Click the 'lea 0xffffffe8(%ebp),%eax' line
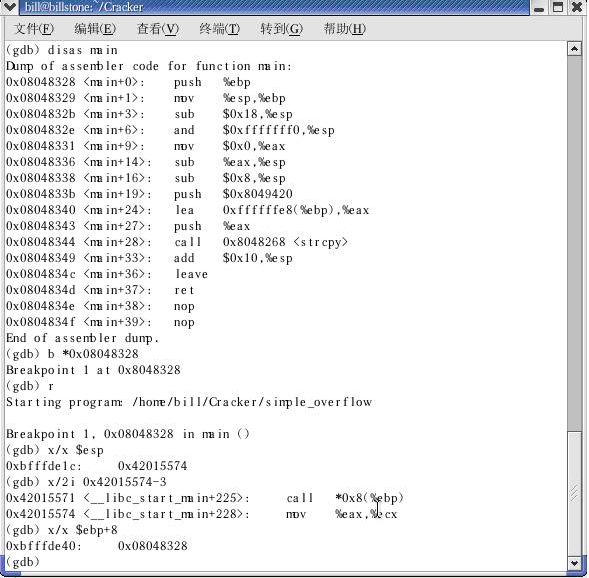 click(187, 210)
